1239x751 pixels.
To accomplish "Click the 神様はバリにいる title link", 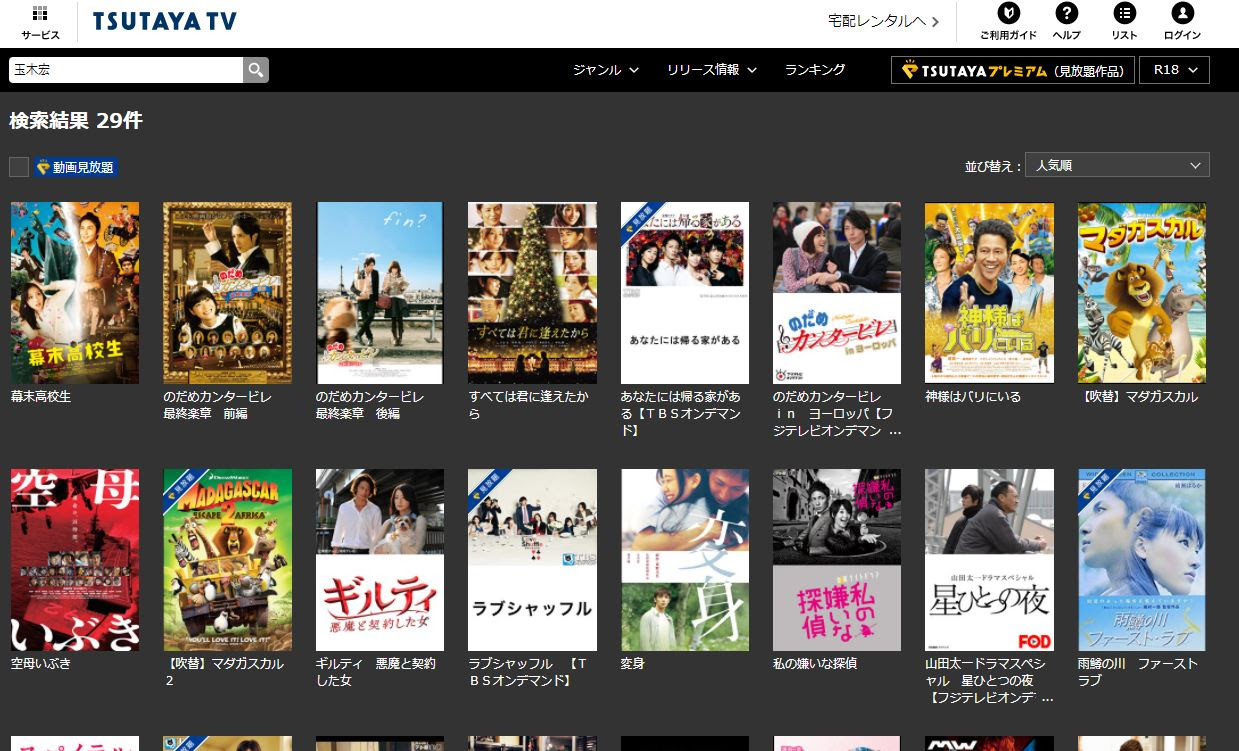I will [x=973, y=397].
